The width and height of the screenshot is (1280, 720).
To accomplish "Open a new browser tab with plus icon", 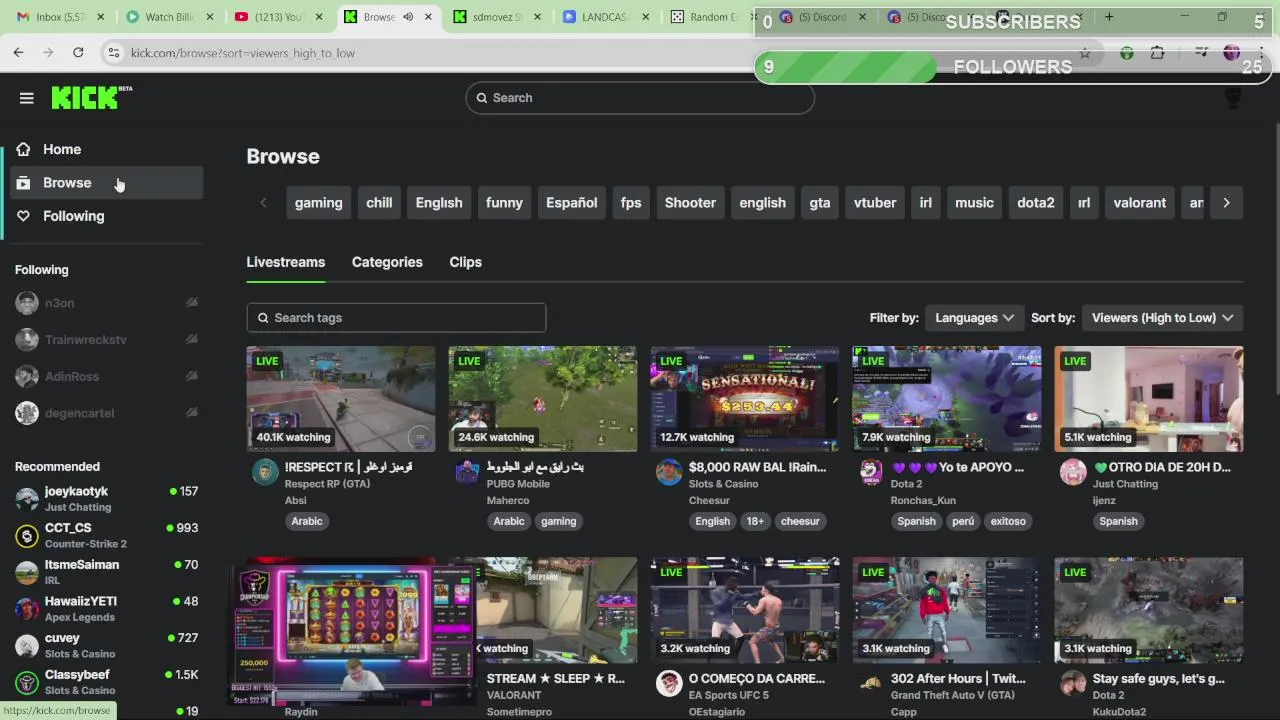I will pos(1109,17).
